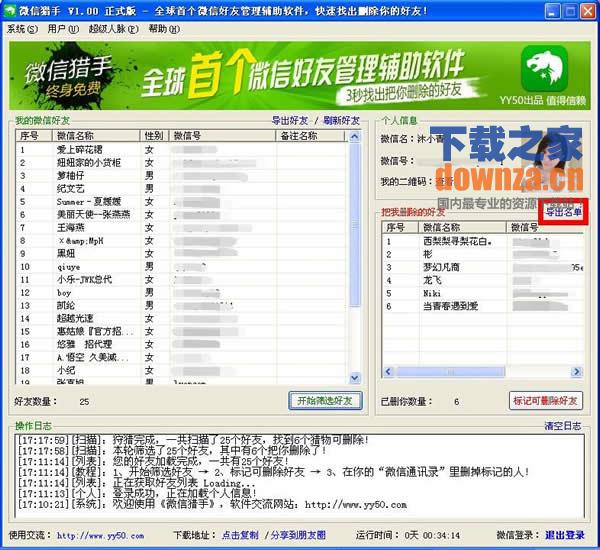The height and width of the screenshot is (550, 600).
Task: Click the 清空日志 link
Action: click(x=563, y=426)
